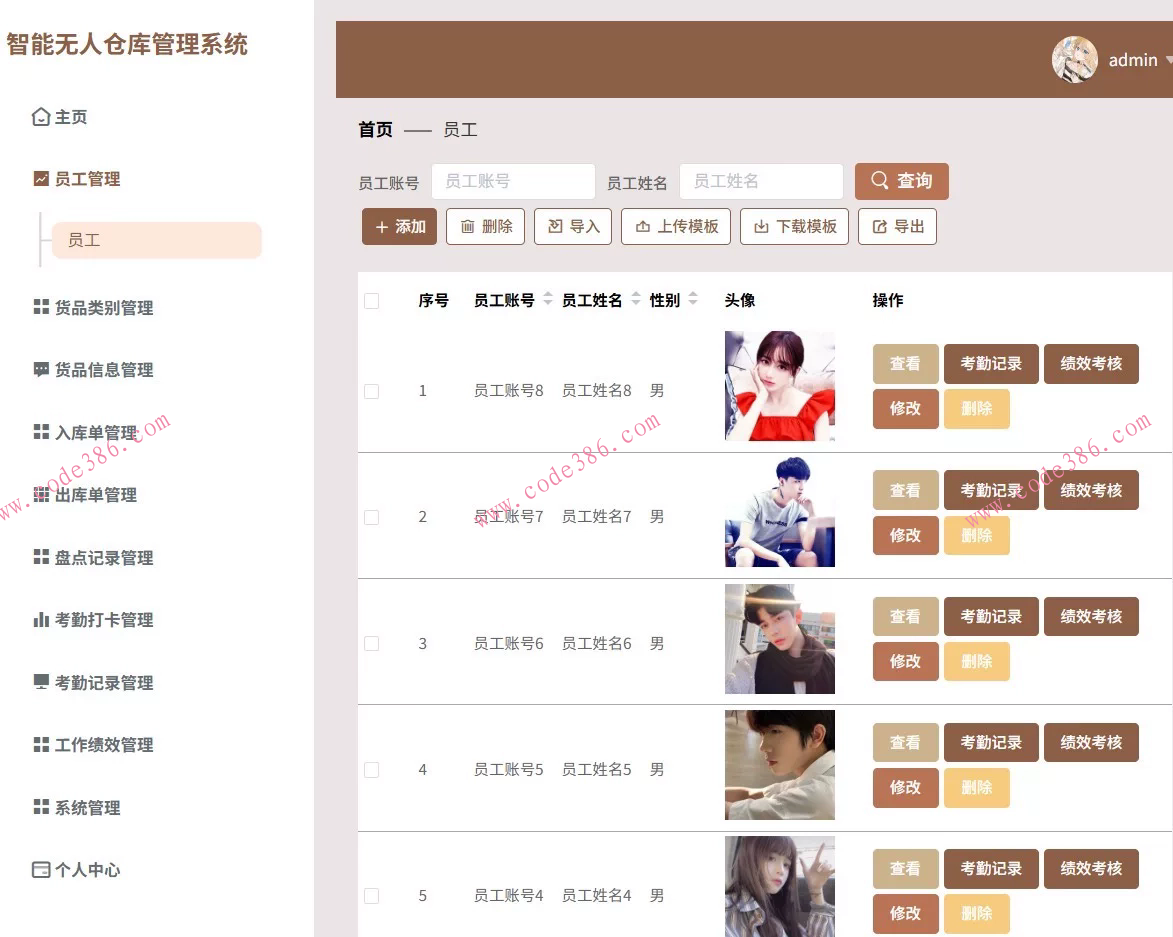Check the row checkbox for 员工账号6
1173x937 pixels.
tap(371, 643)
